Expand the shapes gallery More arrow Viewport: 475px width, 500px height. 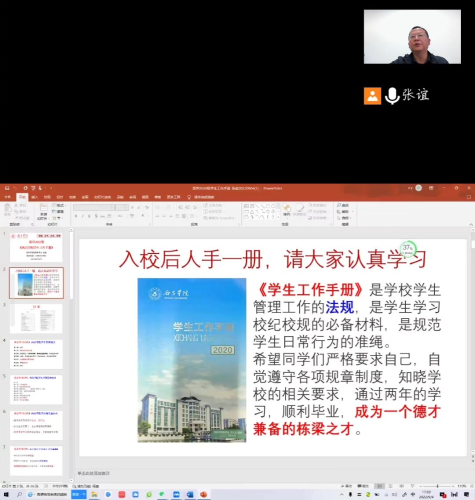[278, 217]
